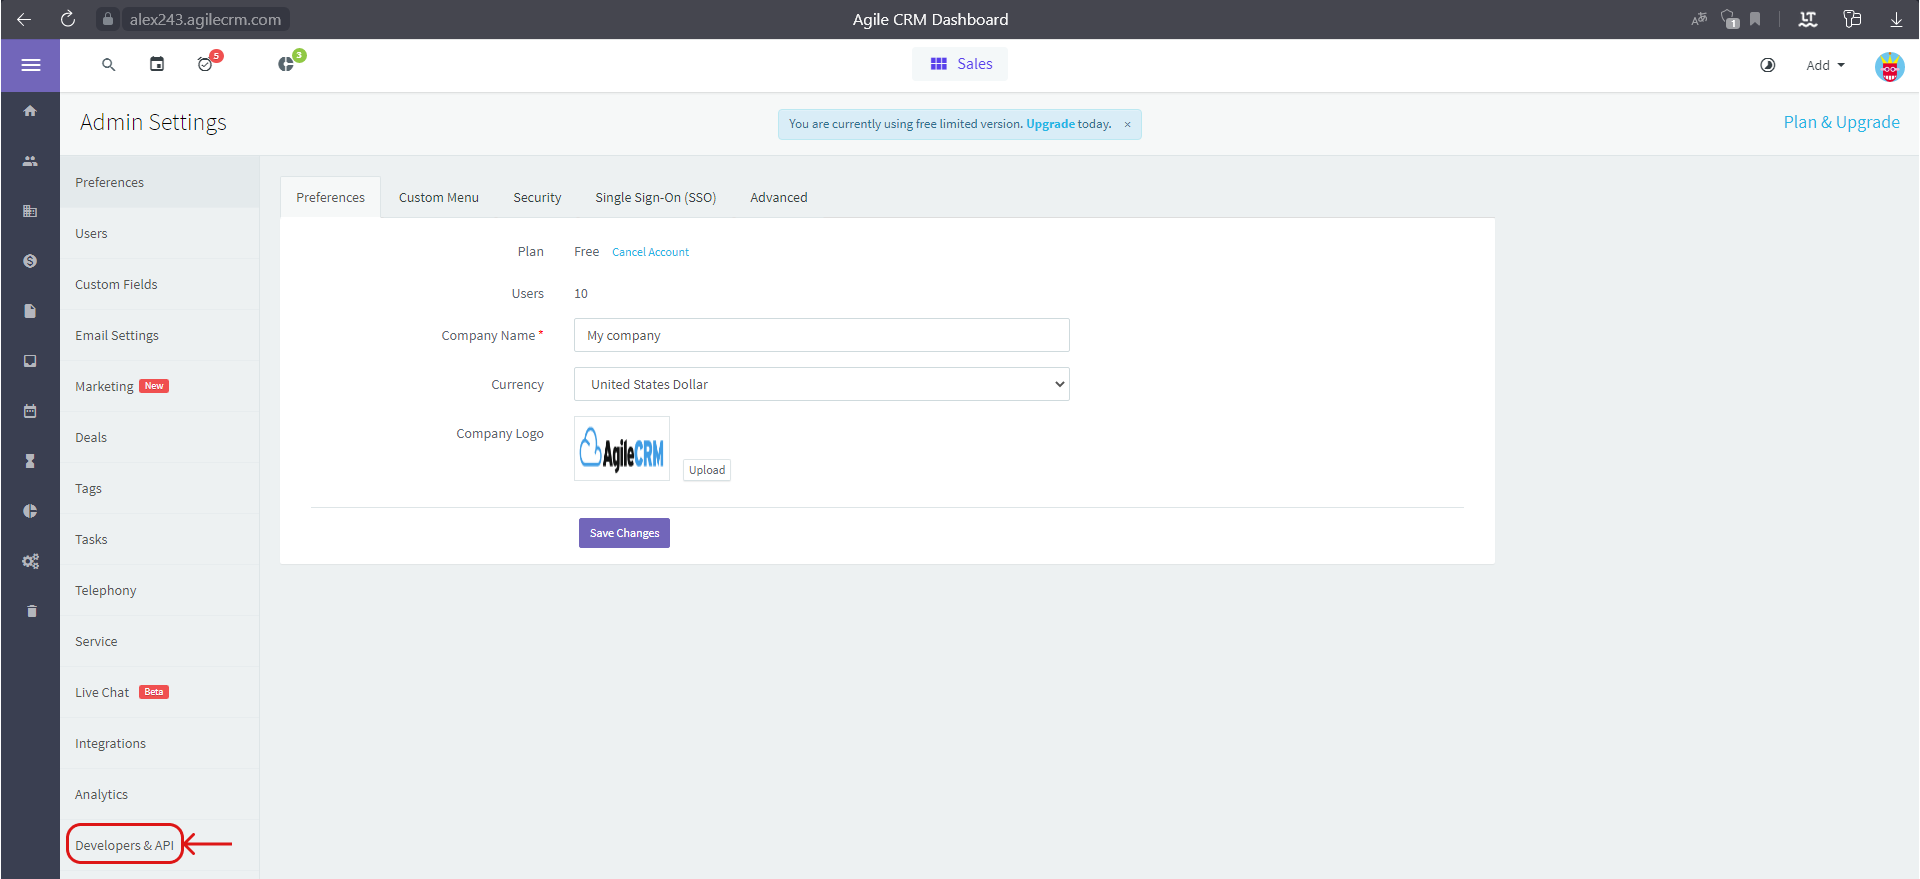The width and height of the screenshot is (1920, 879).
Task: Switch to the Custom Menu tab
Action: click(439, 197)
